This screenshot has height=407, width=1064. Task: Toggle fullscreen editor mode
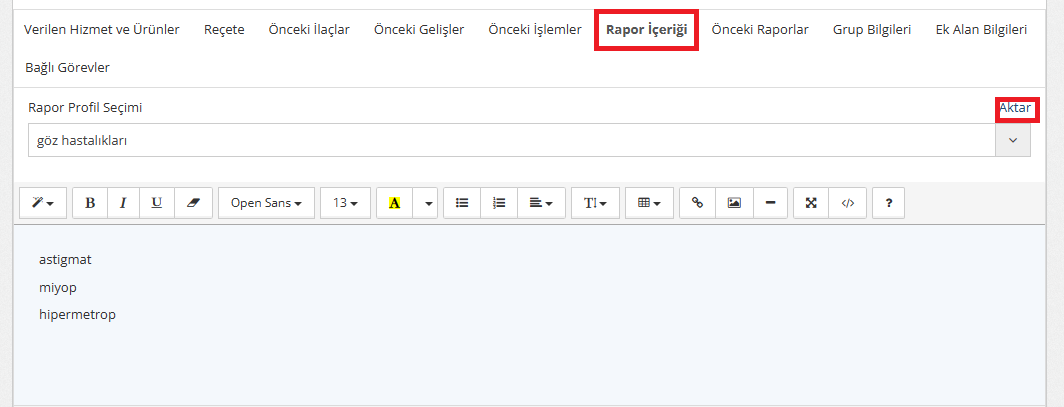(x=811, y=203)
